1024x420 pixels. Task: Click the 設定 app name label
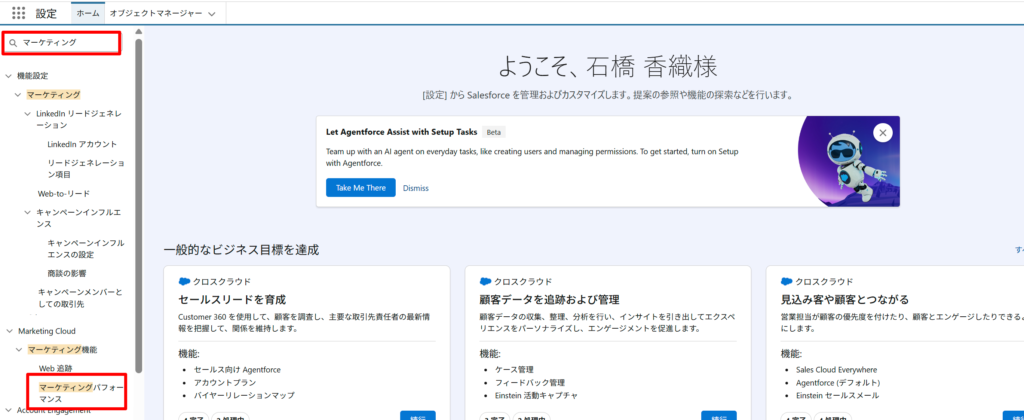(46, 13)
